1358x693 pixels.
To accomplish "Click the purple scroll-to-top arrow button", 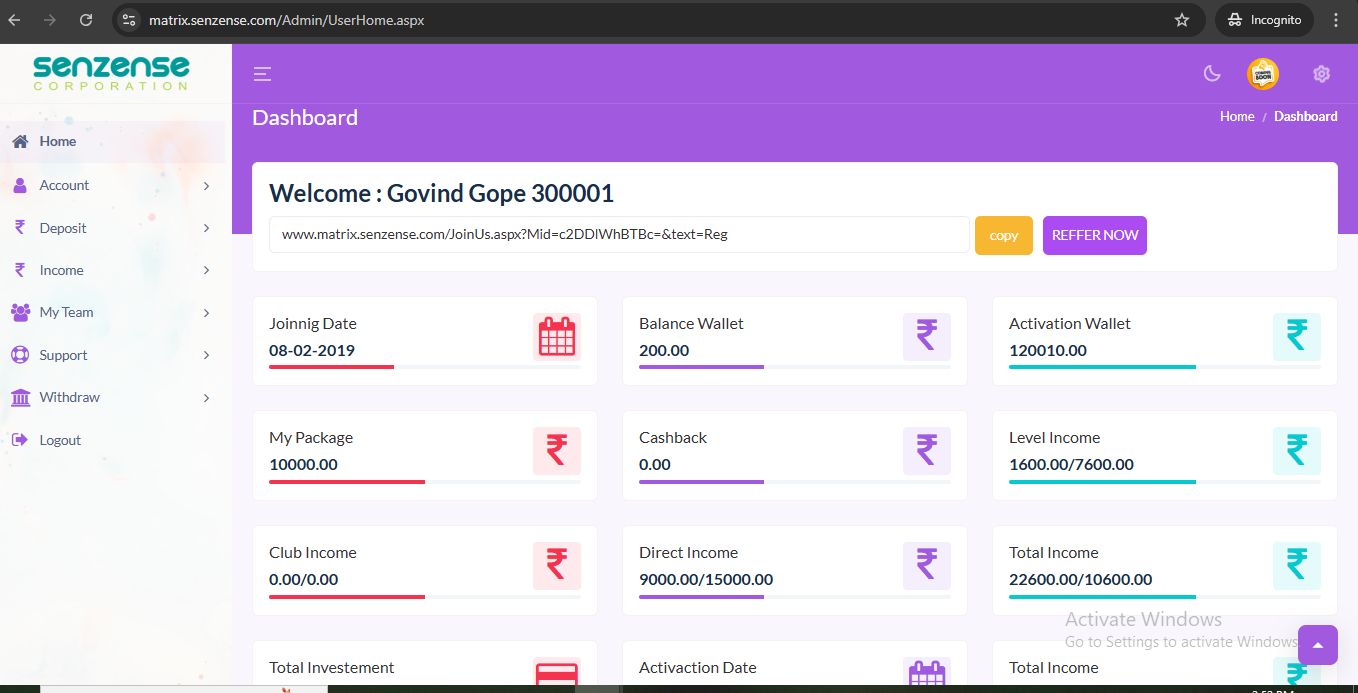I will pyautogui.click(x=1318, y=645).
